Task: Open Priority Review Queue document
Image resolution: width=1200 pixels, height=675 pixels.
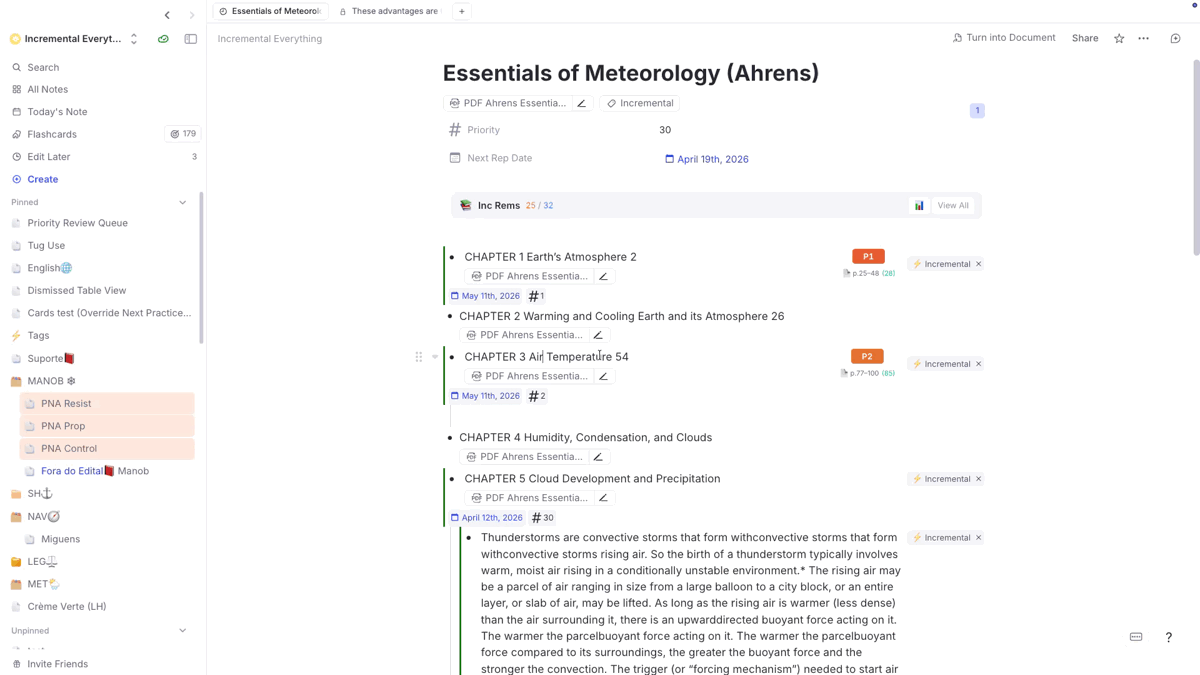Action: pyautogui.click(x=78, y=223)
